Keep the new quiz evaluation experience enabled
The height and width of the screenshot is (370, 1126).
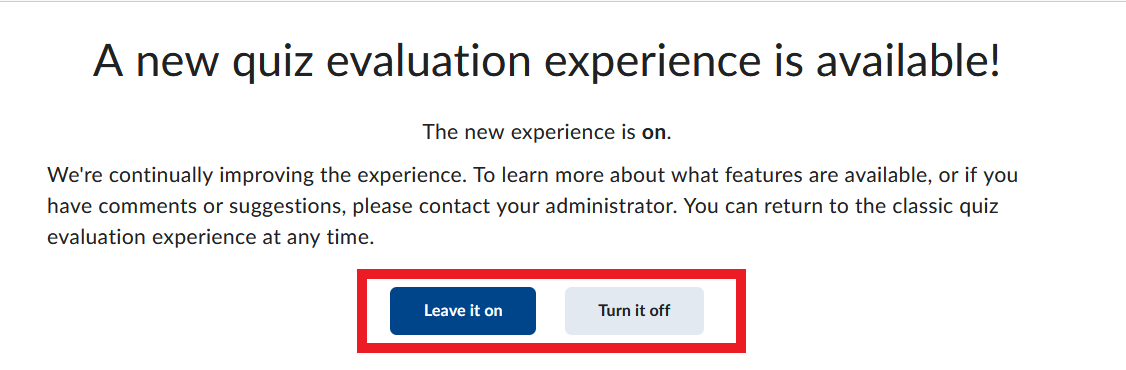pyautogui.click(x=462, y=311)
